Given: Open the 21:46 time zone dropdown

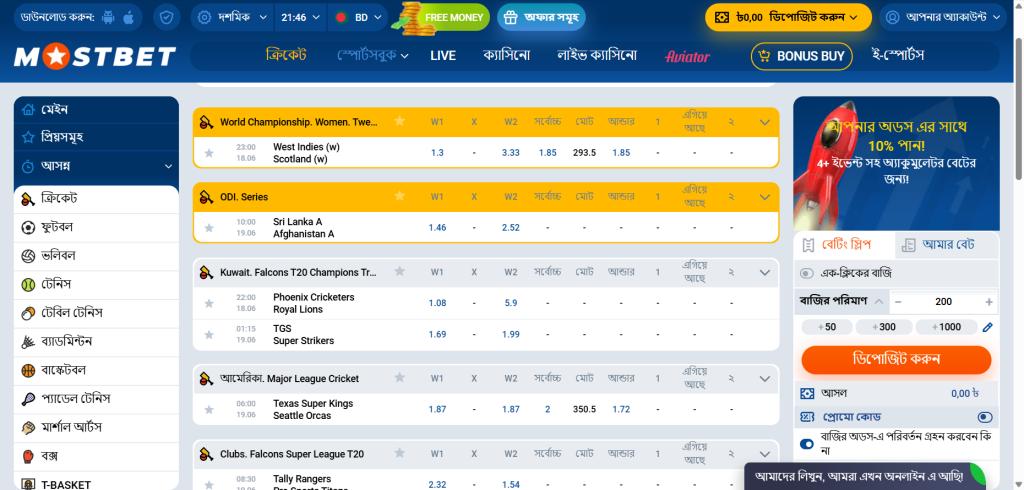Looking at the screenshot, I should tap(301, 18).
